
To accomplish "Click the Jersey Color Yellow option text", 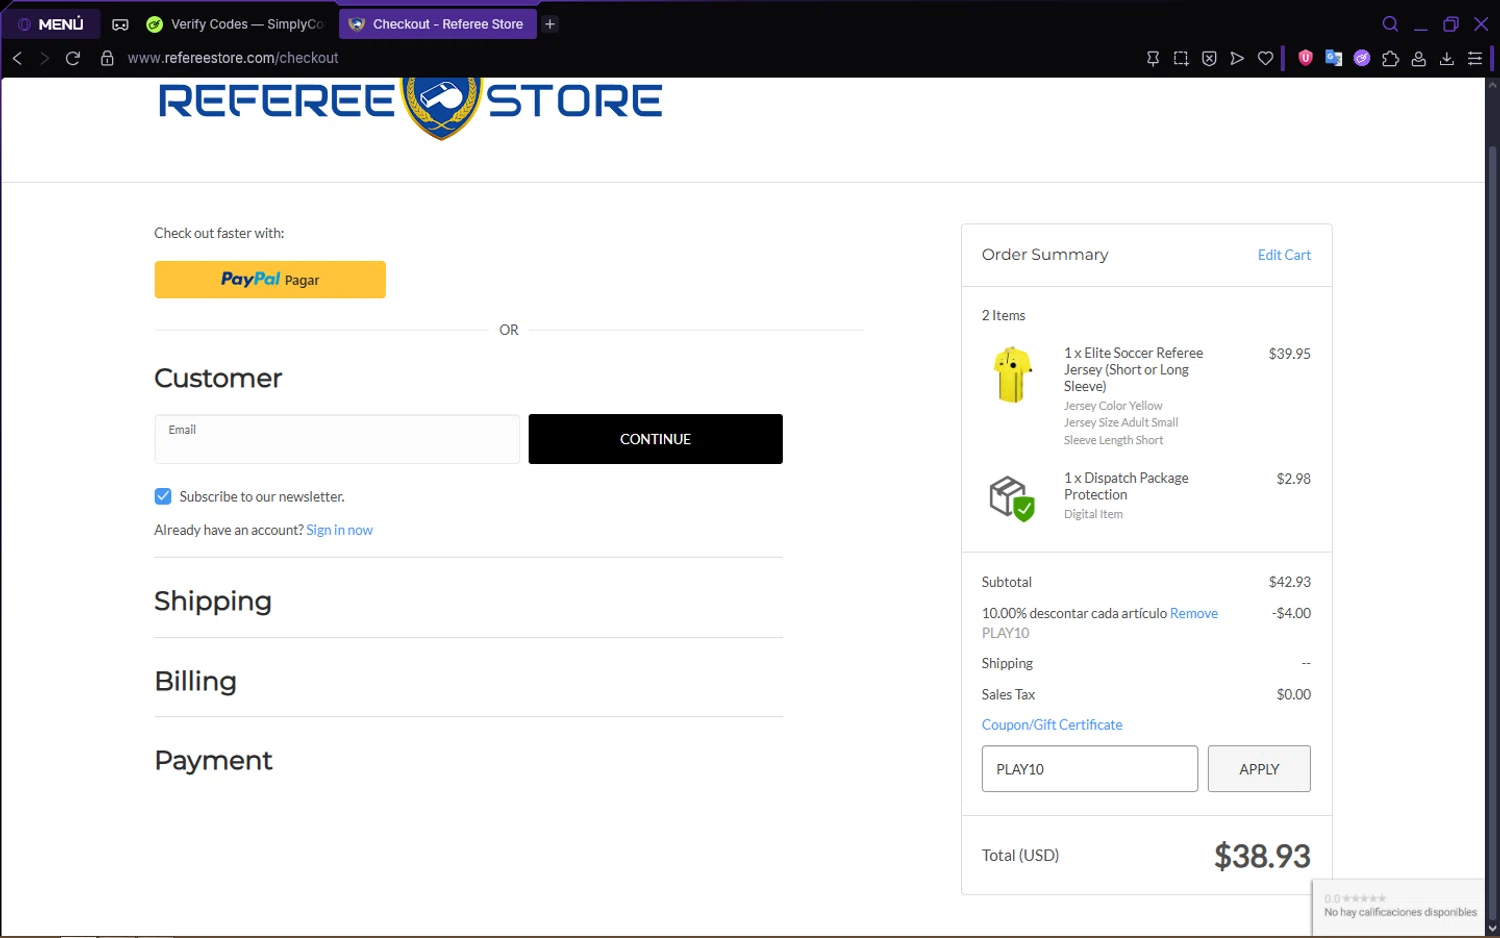I will pyautogui.click(x=1113, y=406).
